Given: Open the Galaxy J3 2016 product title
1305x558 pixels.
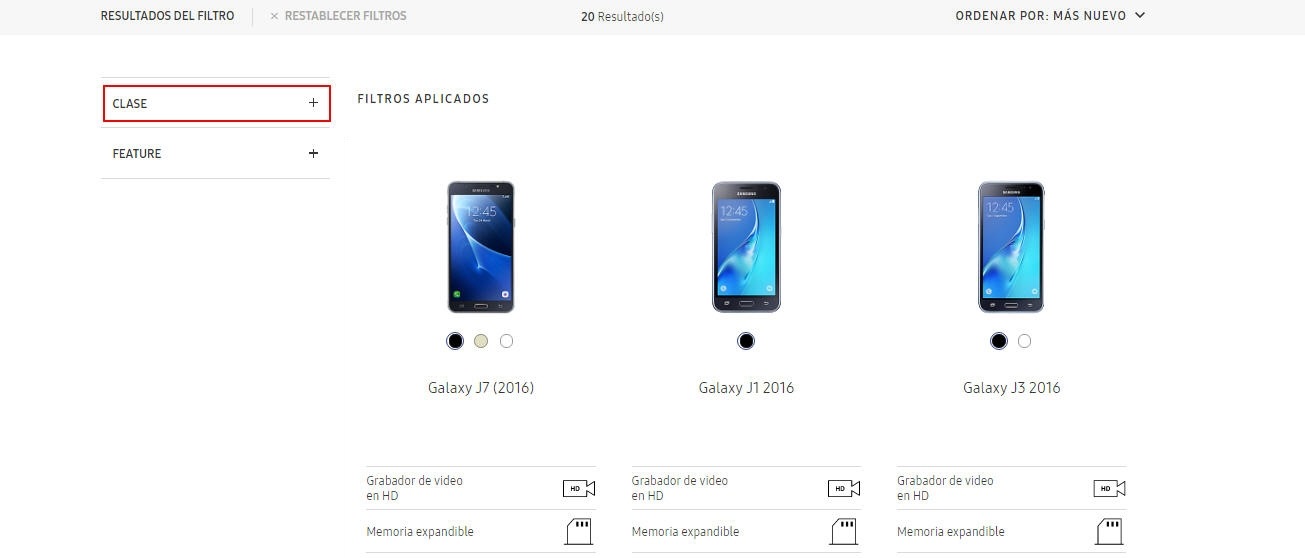Looking at the screenshot, I should [1011, 388].
